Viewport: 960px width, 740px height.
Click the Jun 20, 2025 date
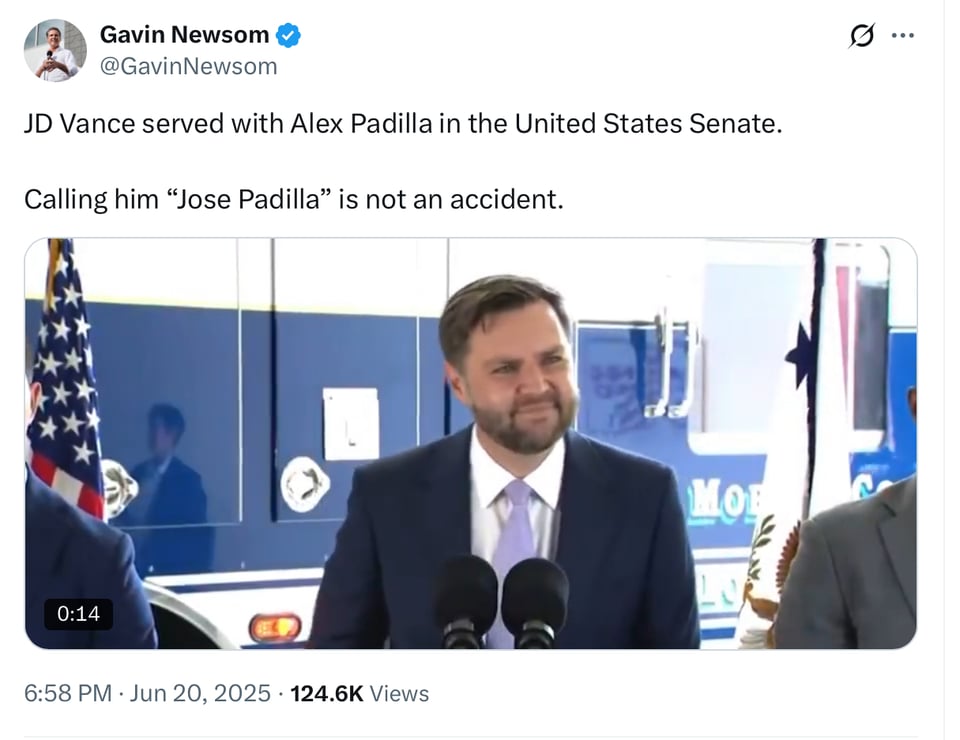(198, 693)
